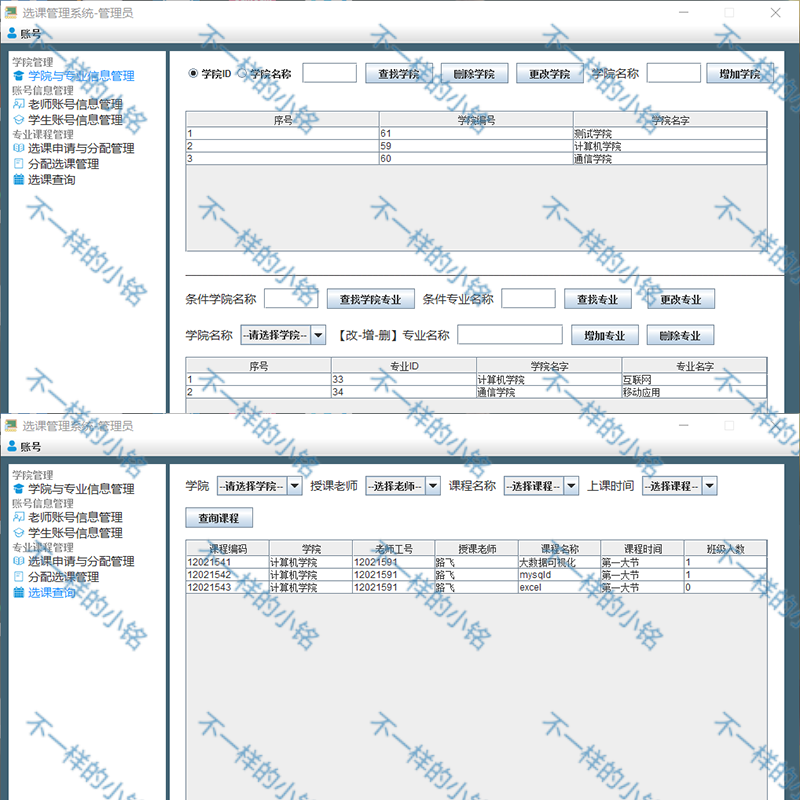Click the 学院编号 column header
800x800 pixels.
pyautogui.click(x=476, y=120)
